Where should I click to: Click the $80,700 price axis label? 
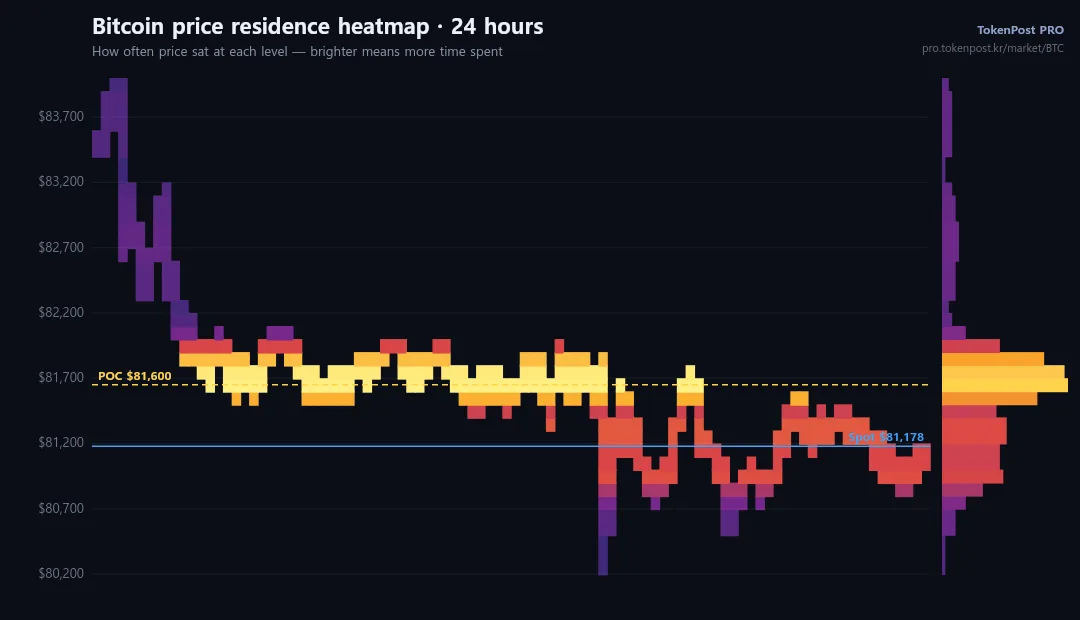coord(61,508)
